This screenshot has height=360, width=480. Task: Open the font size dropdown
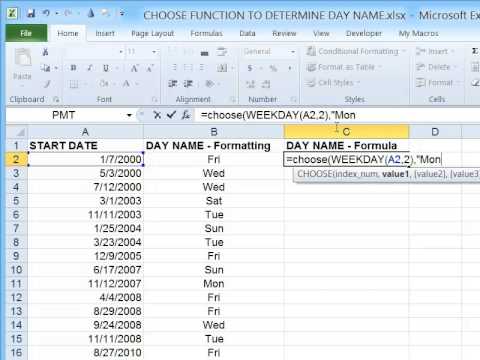tap(154, 52)
